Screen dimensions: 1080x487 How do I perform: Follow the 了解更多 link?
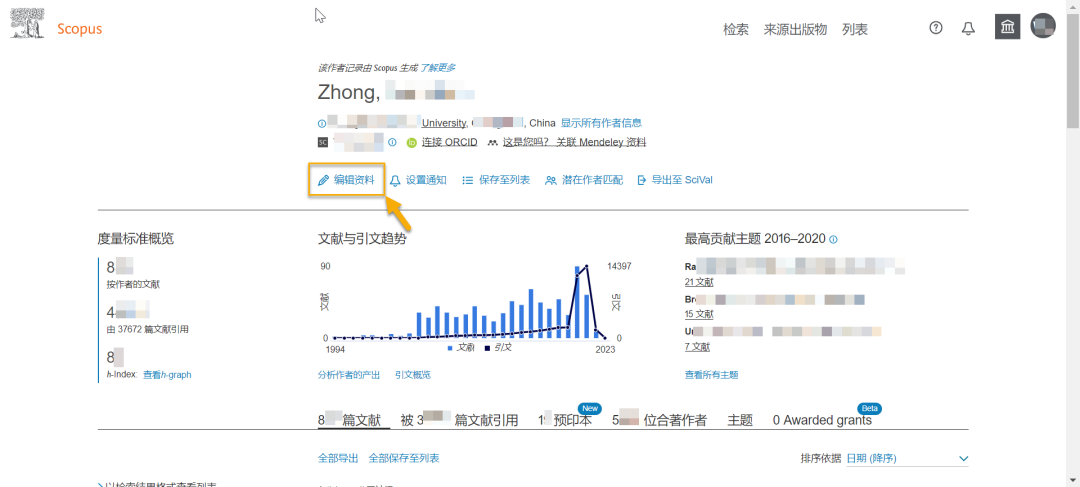click(x=437, y=68)
